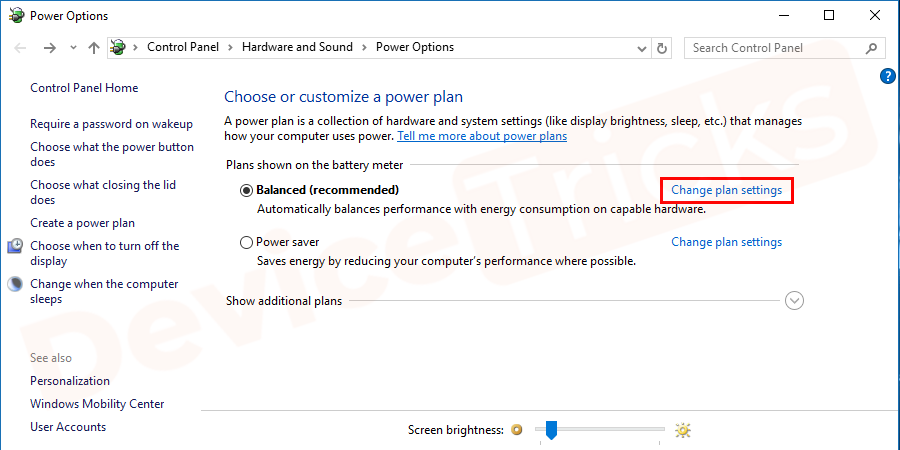
Task: Click the bright sun icon
Action: tap(682, 430)
